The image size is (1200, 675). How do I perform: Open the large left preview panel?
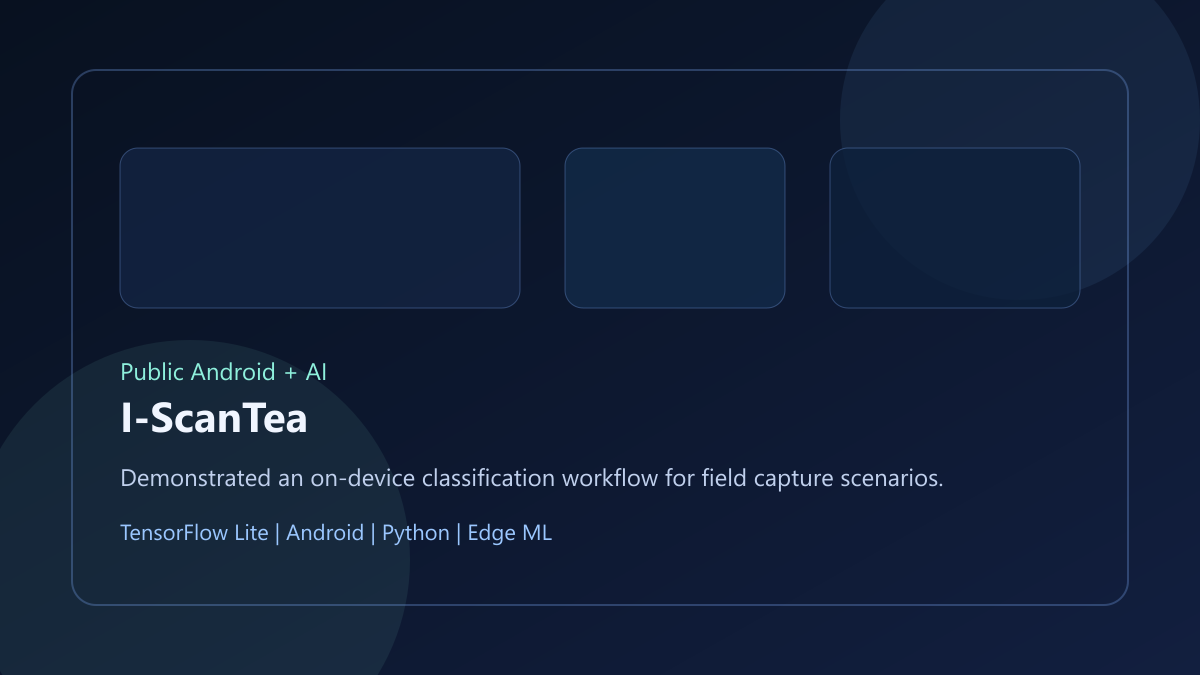(x=320, y=228)
